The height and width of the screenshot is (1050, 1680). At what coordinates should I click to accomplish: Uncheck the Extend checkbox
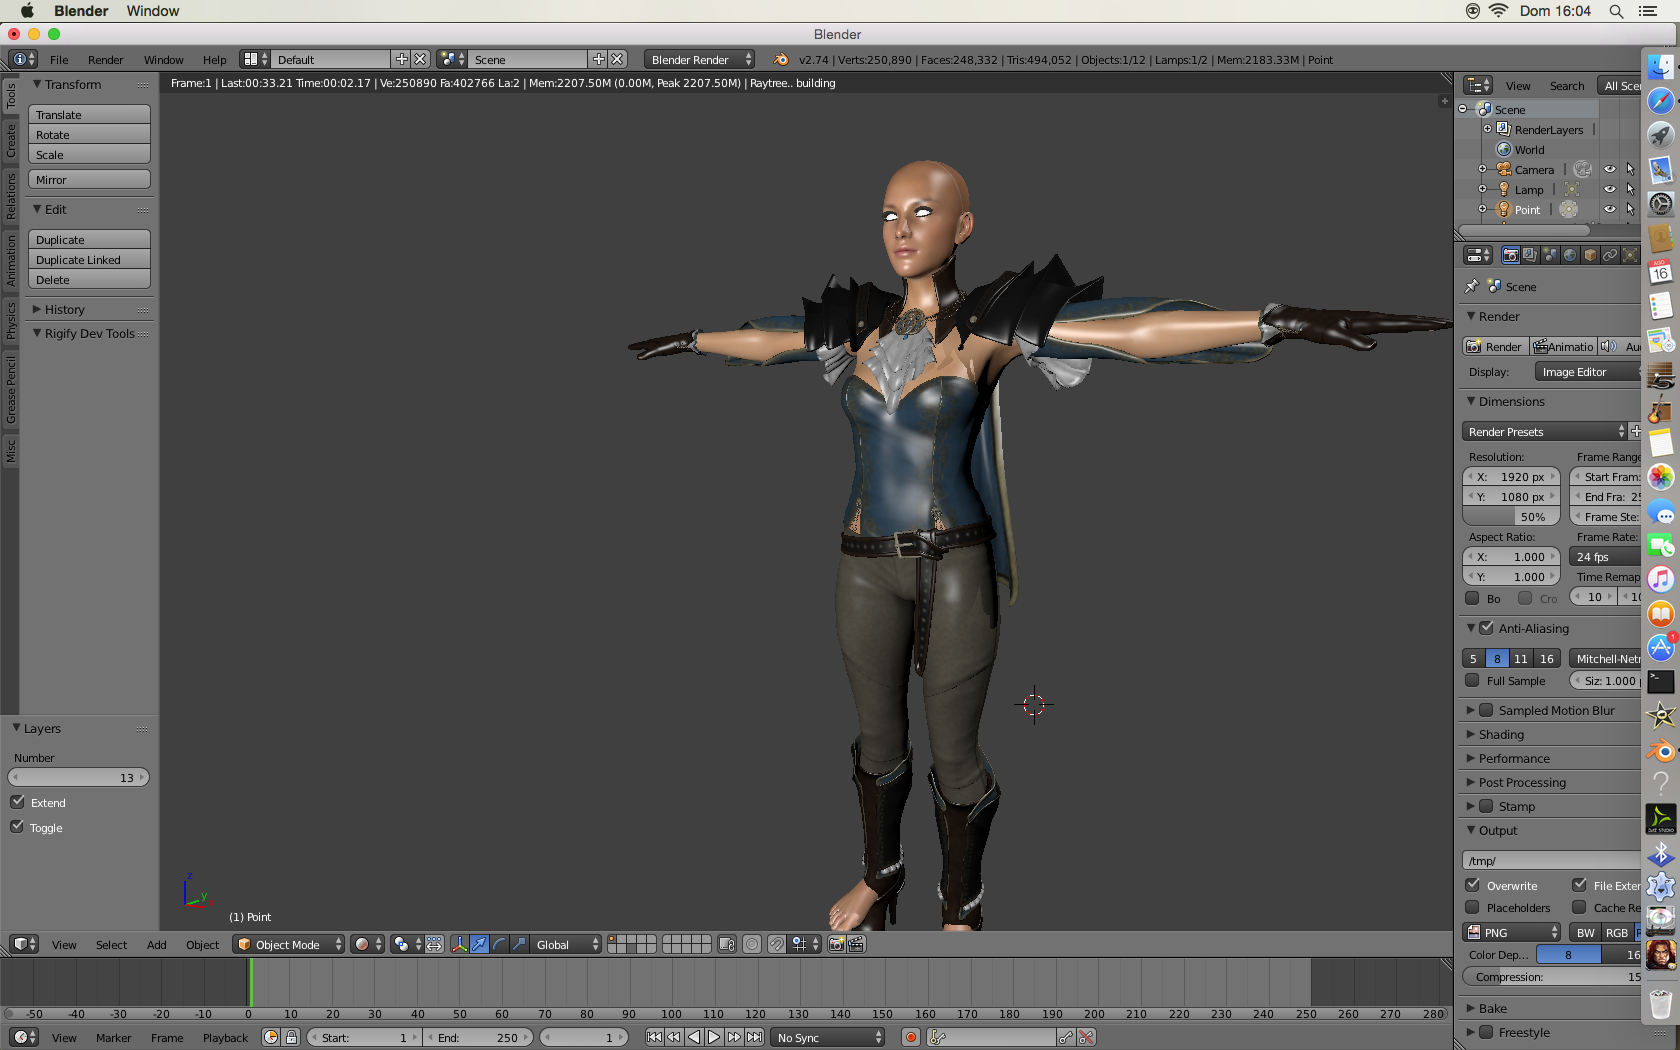tap(18, 802)
